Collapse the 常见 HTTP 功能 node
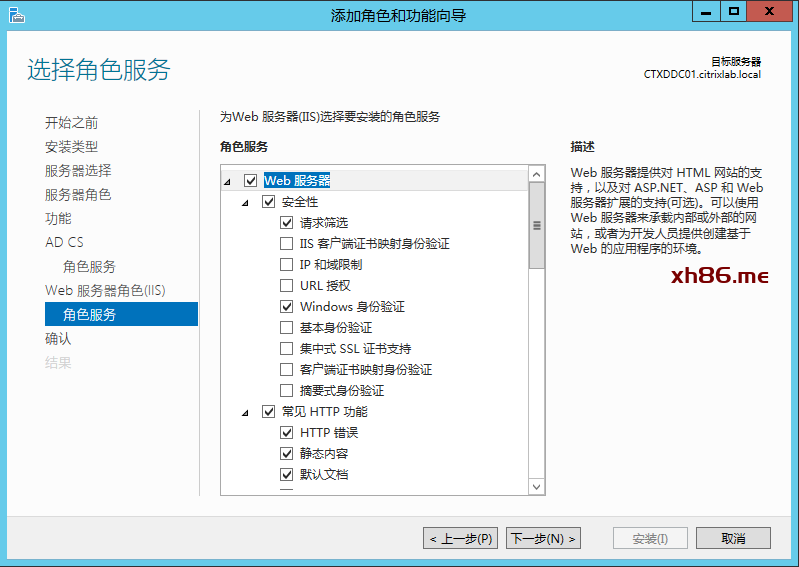Viewport: 799px width, 567px height. pos(246,412)
